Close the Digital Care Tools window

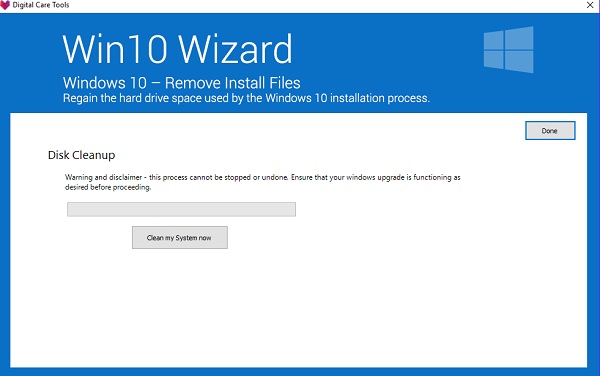[590, 5]
